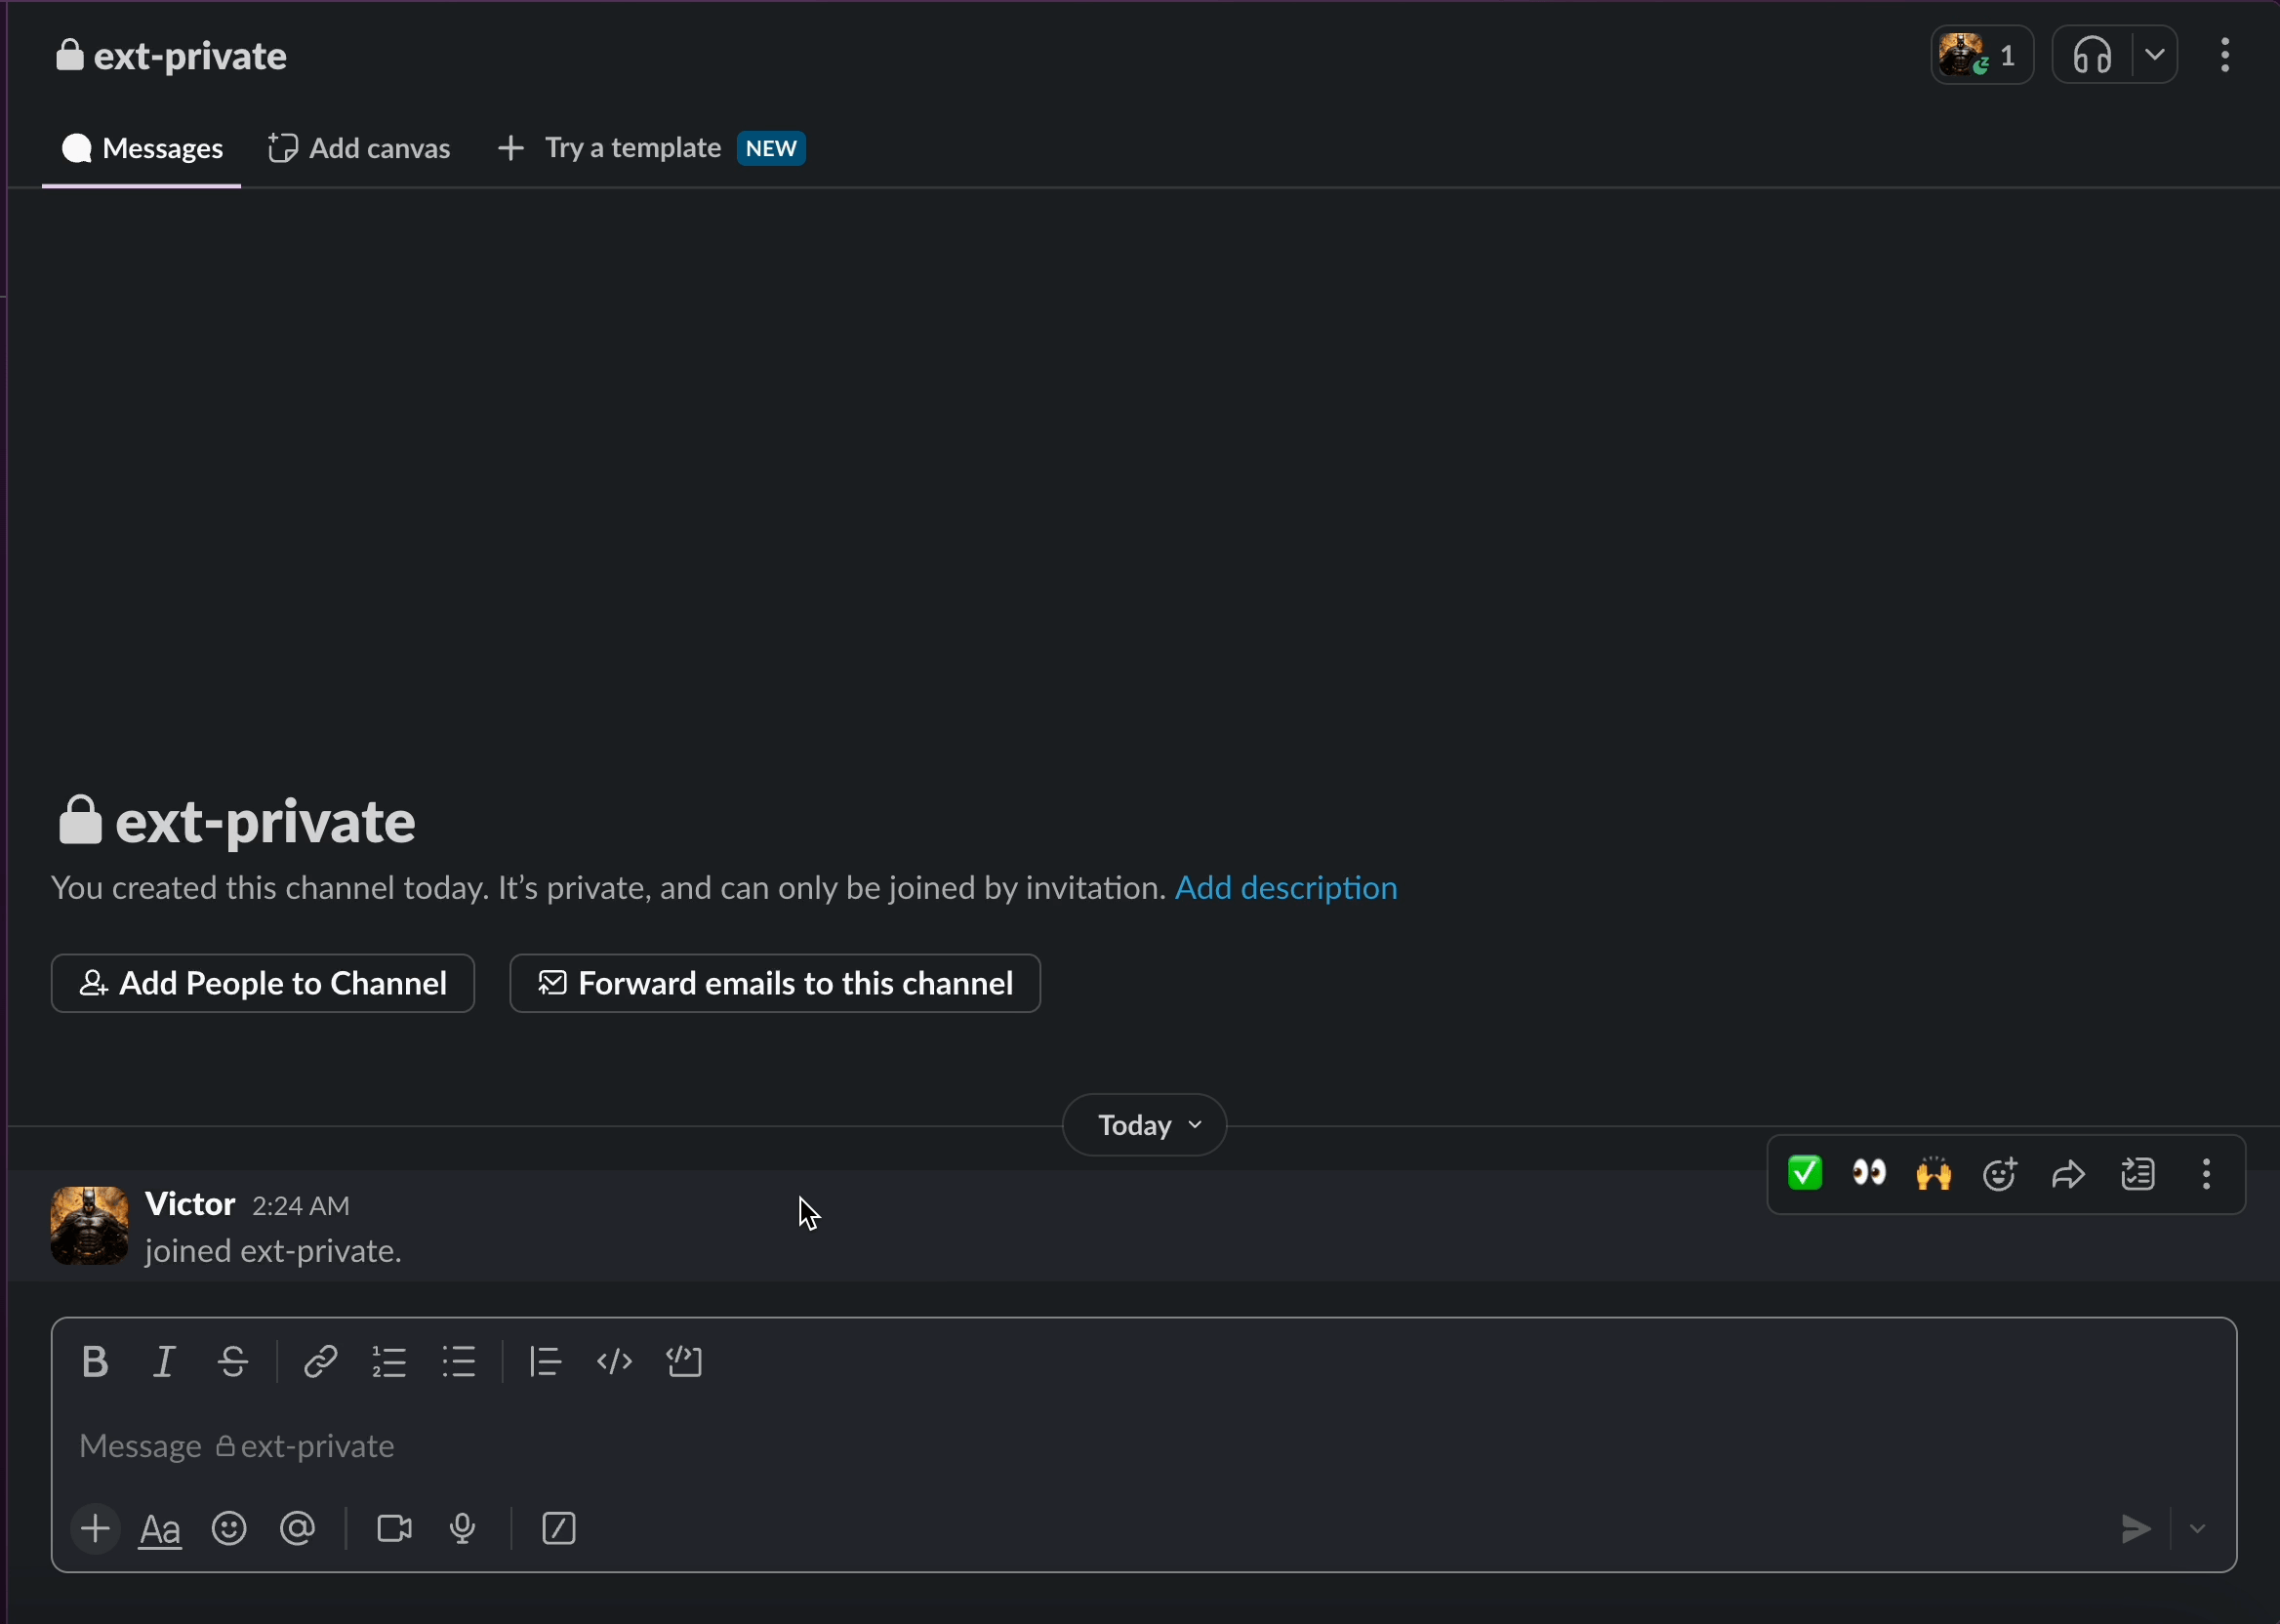Switch to the Messages tab
This screenshot has height=1624, width=2280.
click(143, 148)
